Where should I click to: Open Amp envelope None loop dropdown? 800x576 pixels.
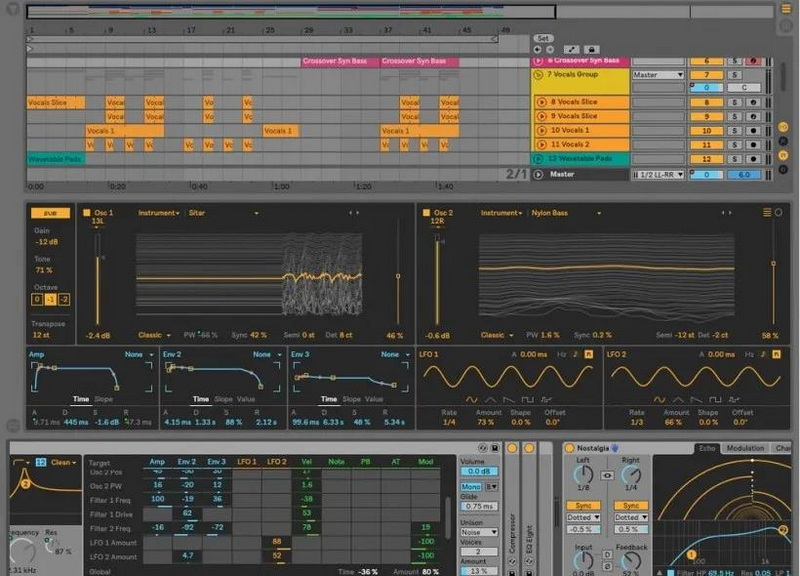(139, 354)
